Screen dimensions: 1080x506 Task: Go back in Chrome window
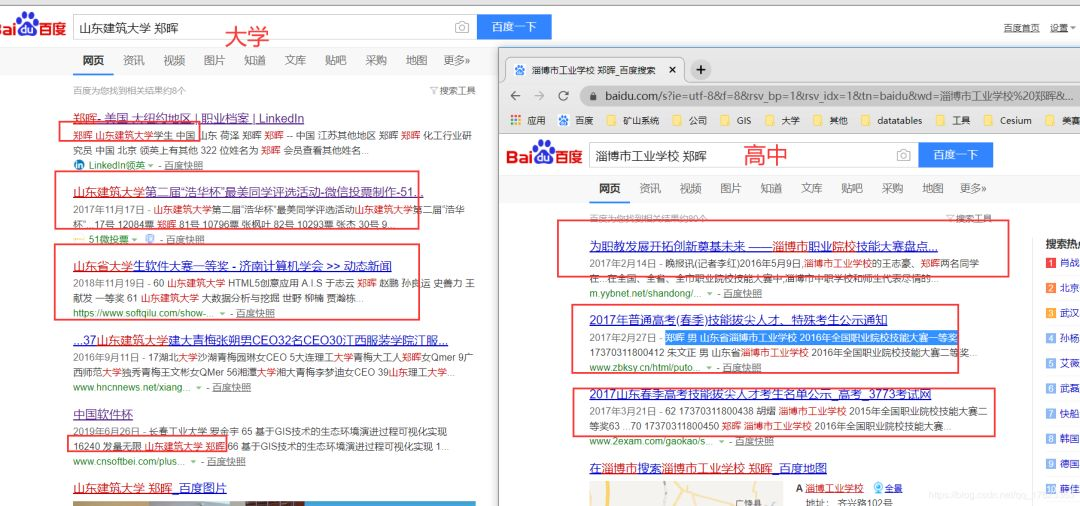pos(516,96)
